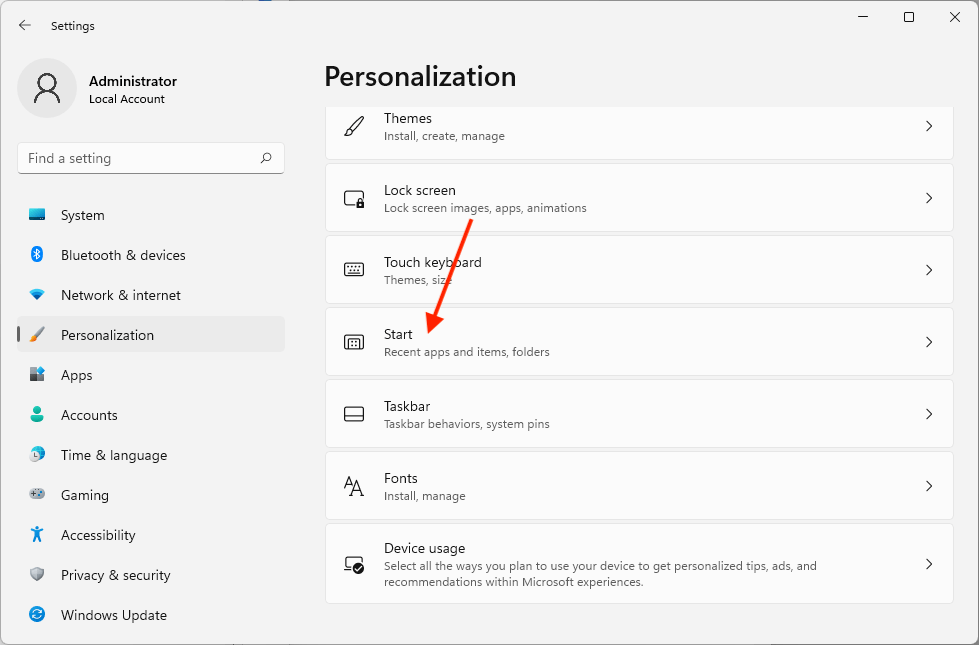This screenshot has width=979, height=645.
Task: Click the Time & language globe icon
Action: pyautogui.click(x=37, y=455)
